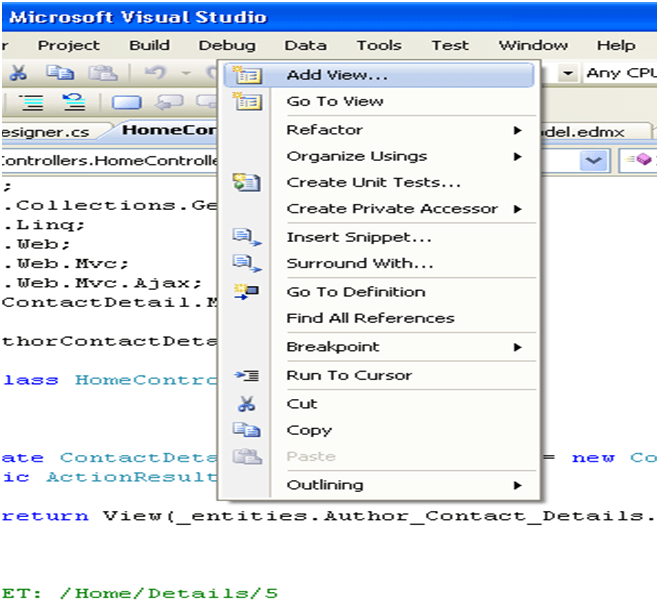Click Surround With in context menu
The height and width of the screenshot is (612, 659).
tap(359, 264)
